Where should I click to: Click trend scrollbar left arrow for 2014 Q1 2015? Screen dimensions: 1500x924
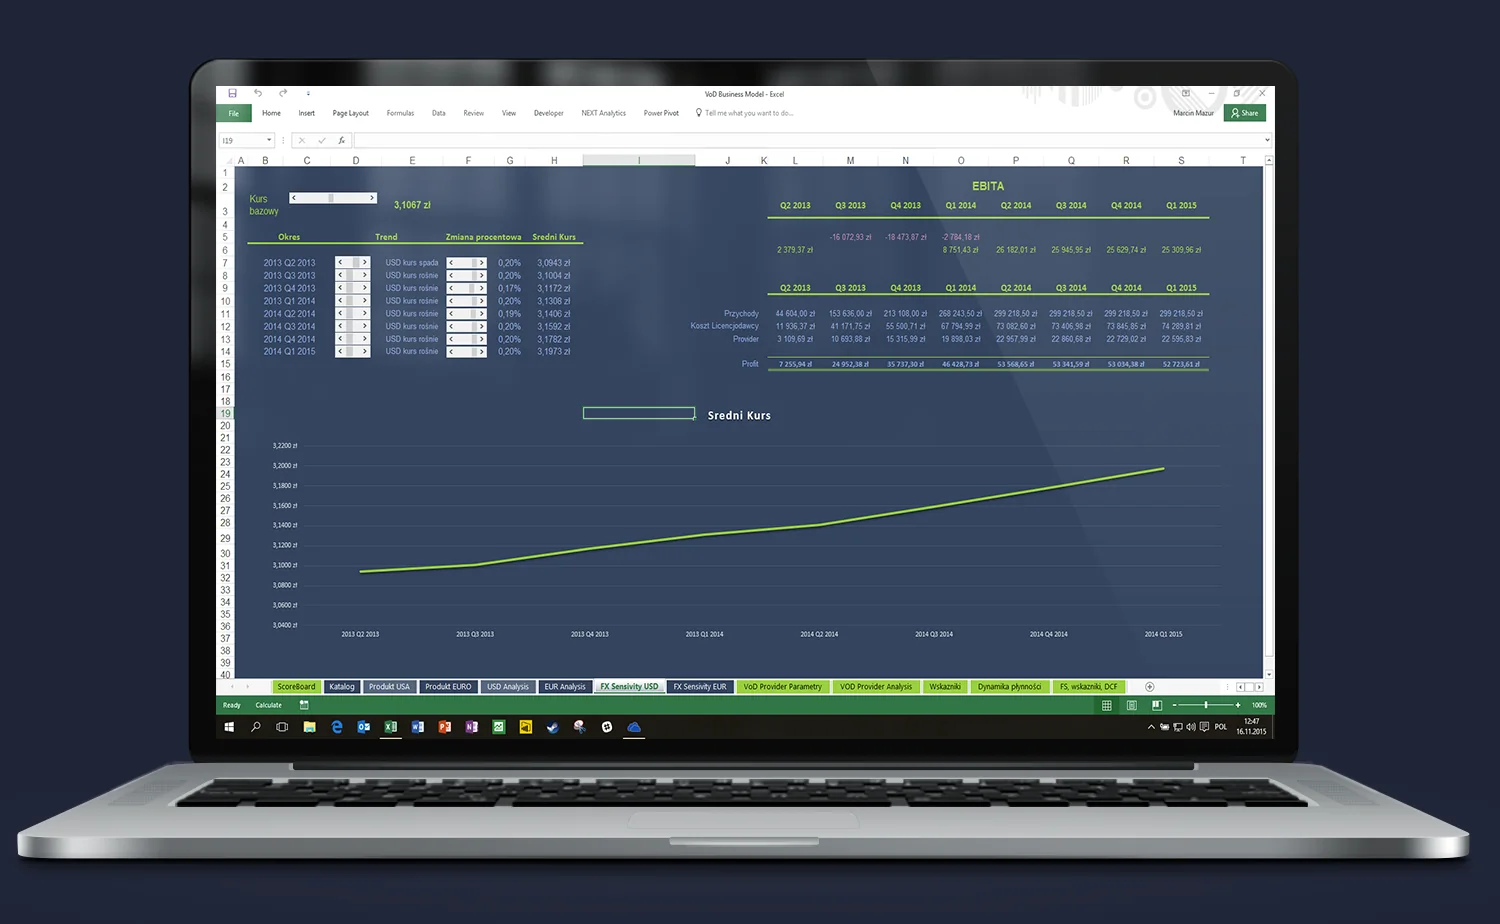click(x=340, y=351)
